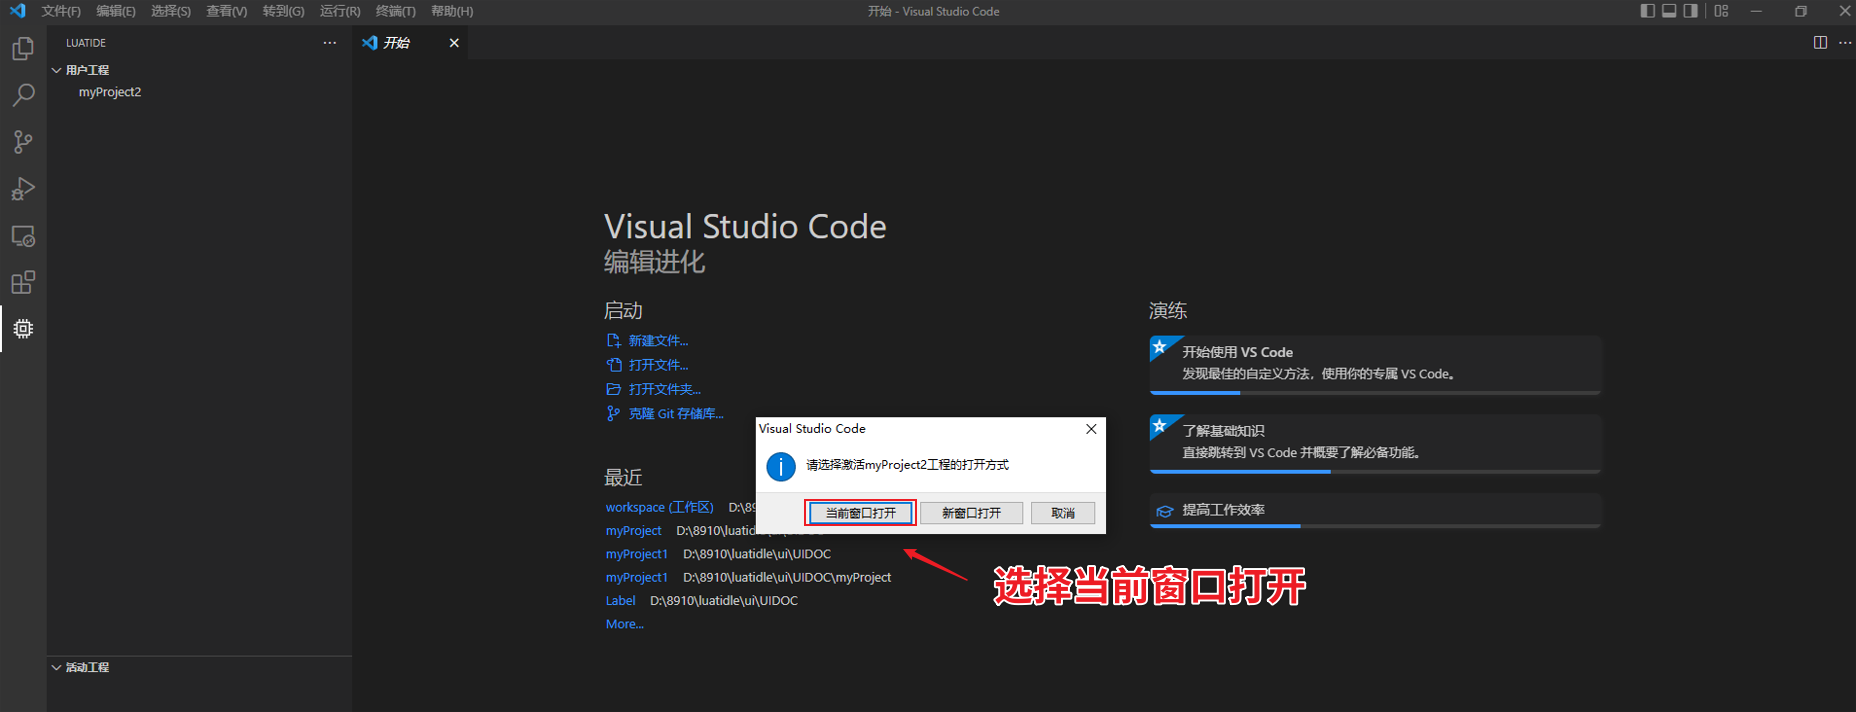Open myProject1 at D:\8910\luatidle\ui\UIDOC
This screenshot has width=1856, height=712.
point(636,554)
